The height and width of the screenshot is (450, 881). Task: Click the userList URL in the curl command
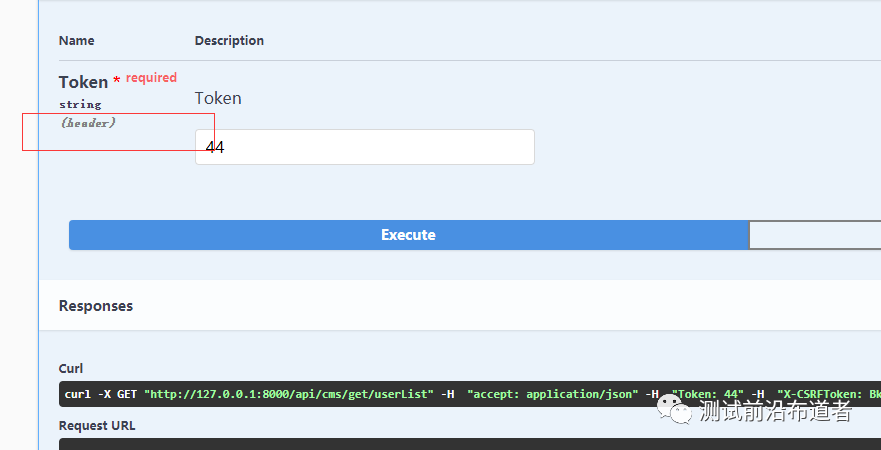coord(288,394)
